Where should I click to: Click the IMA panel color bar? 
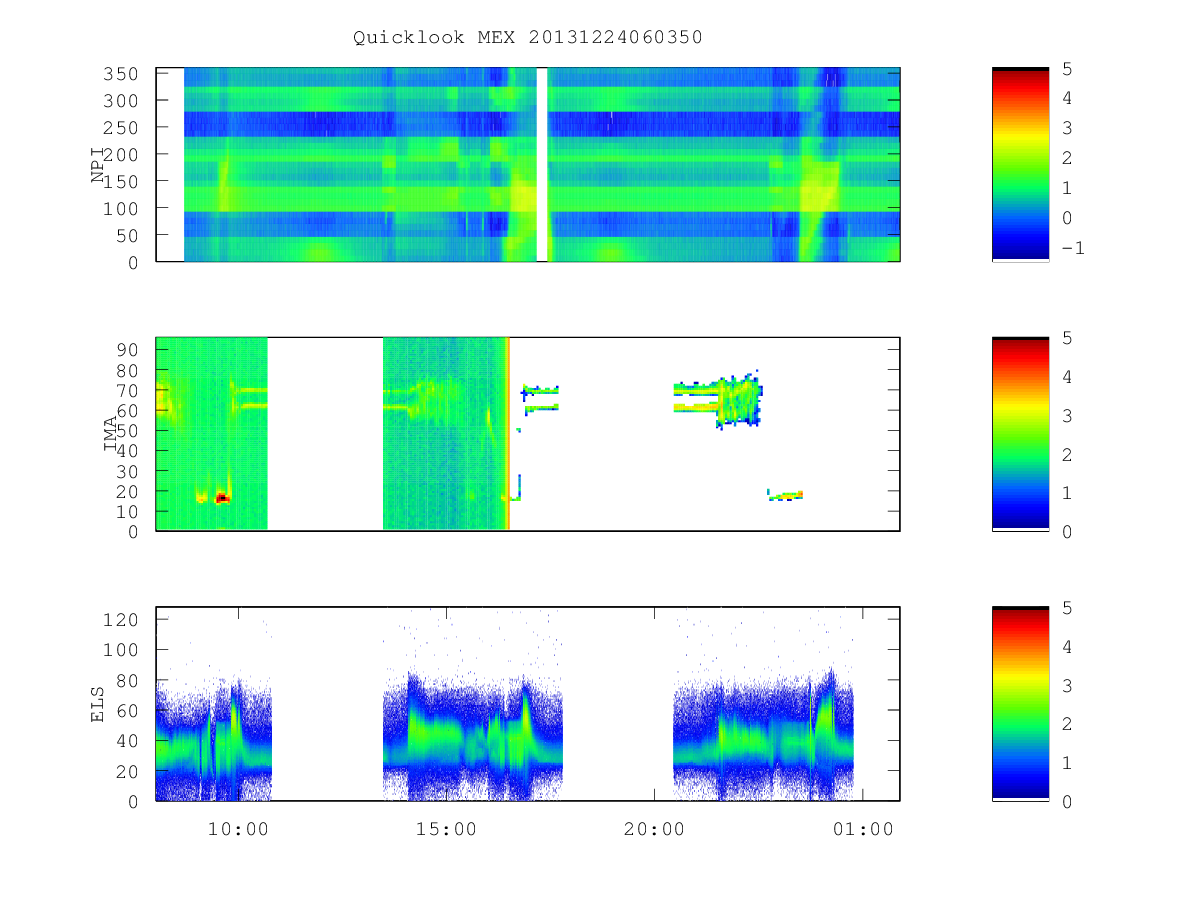(x=1020, y=434)
